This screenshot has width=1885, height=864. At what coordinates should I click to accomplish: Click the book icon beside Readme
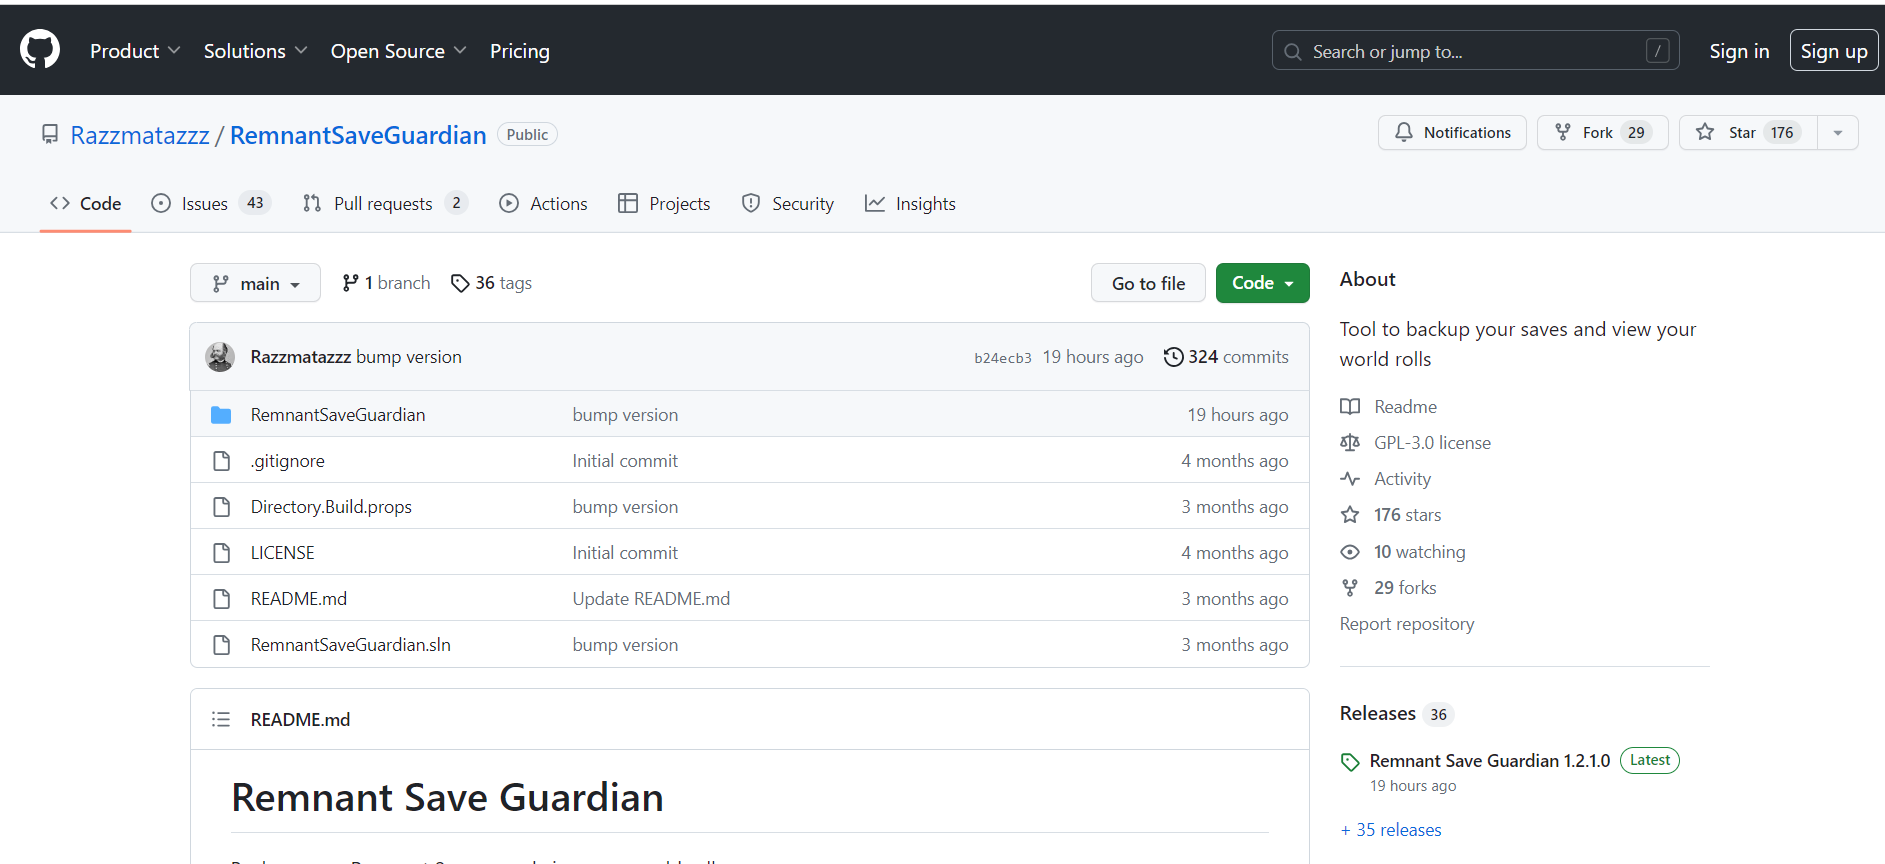pyautogui.click(x=1350, y=407)
